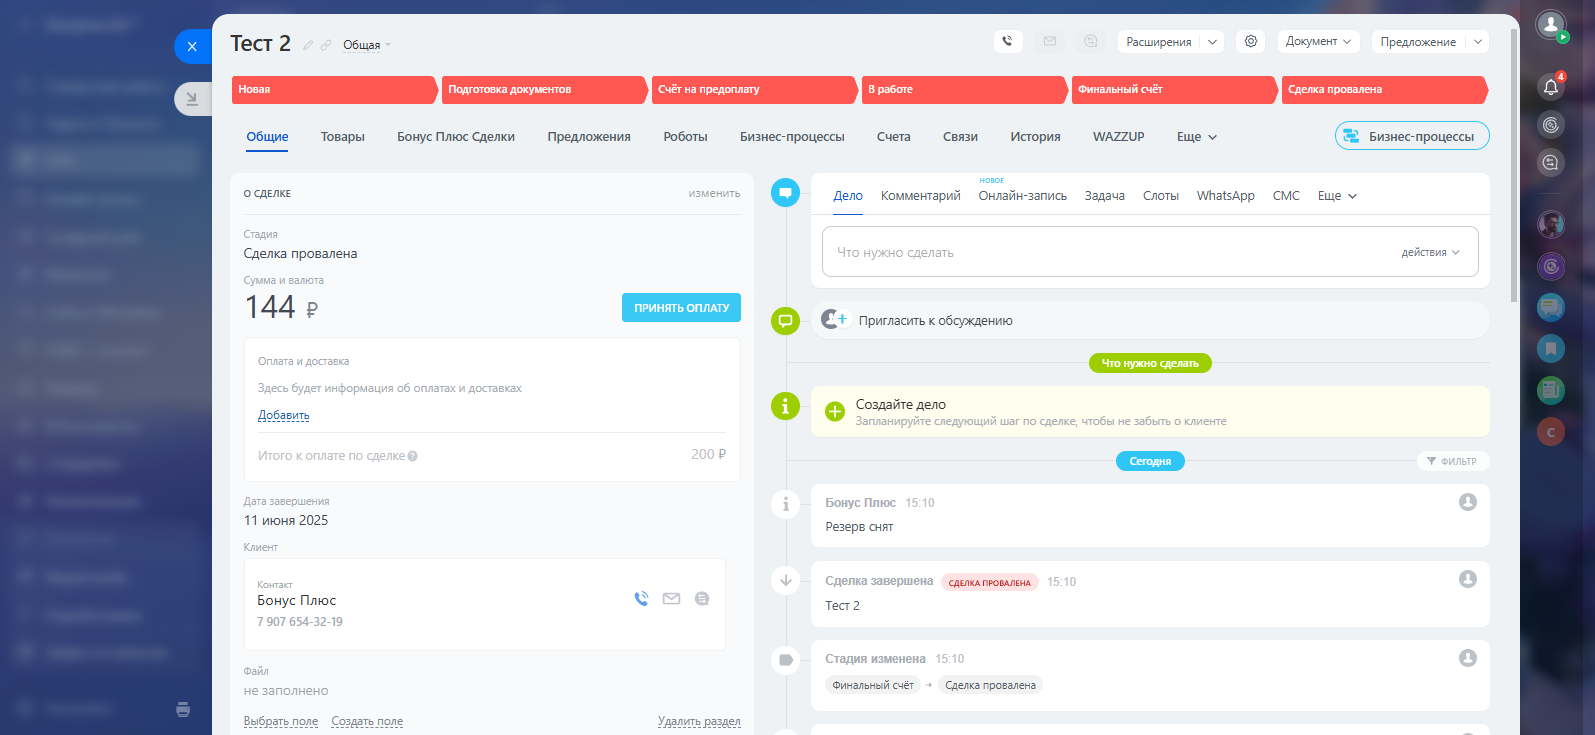This screenshot has width=1595, height=735.
Task: Select the Комментарий tab in the timeline
Action: click(921, 196)
